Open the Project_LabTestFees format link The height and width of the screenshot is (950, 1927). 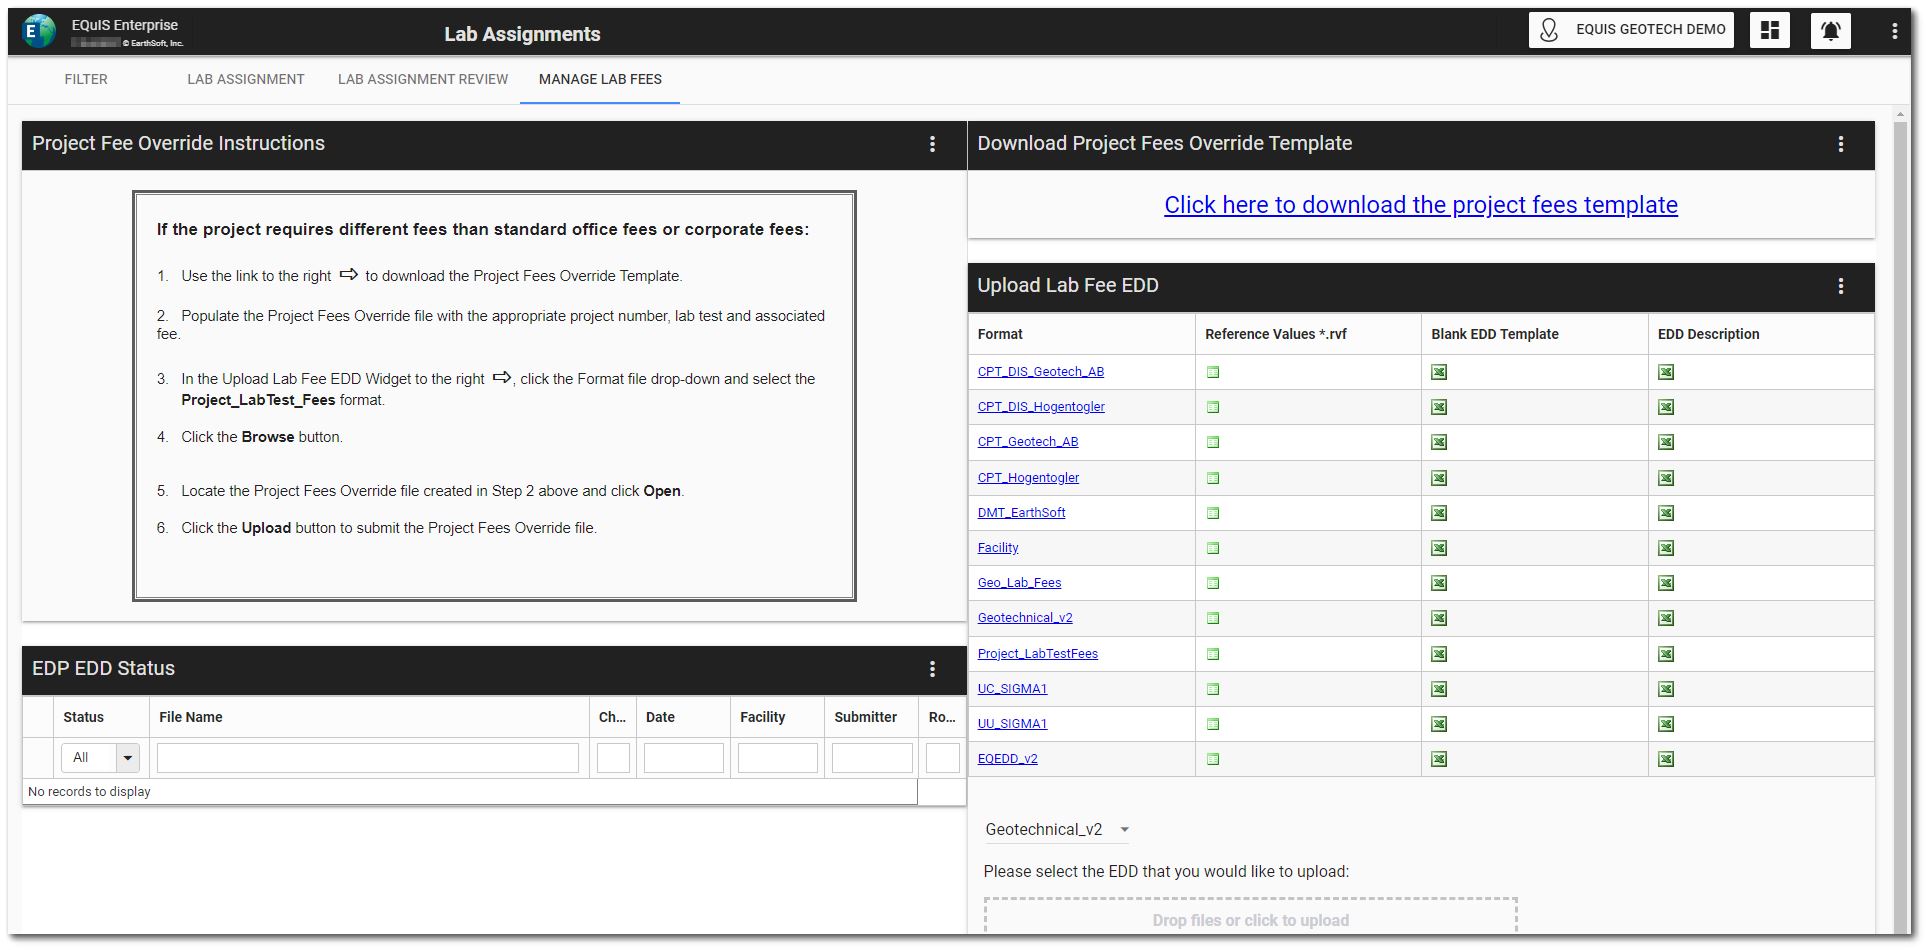(1037, 654)
